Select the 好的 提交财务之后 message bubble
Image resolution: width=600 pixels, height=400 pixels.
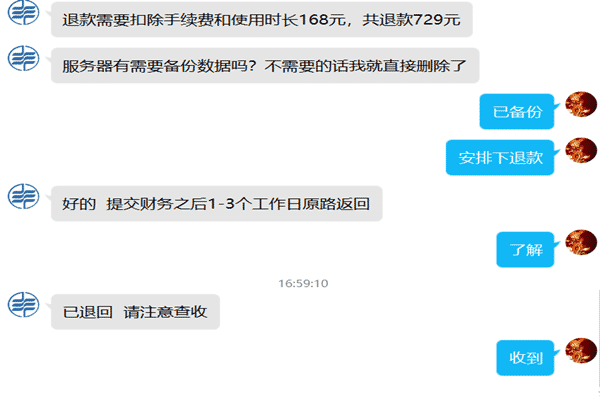217,203
